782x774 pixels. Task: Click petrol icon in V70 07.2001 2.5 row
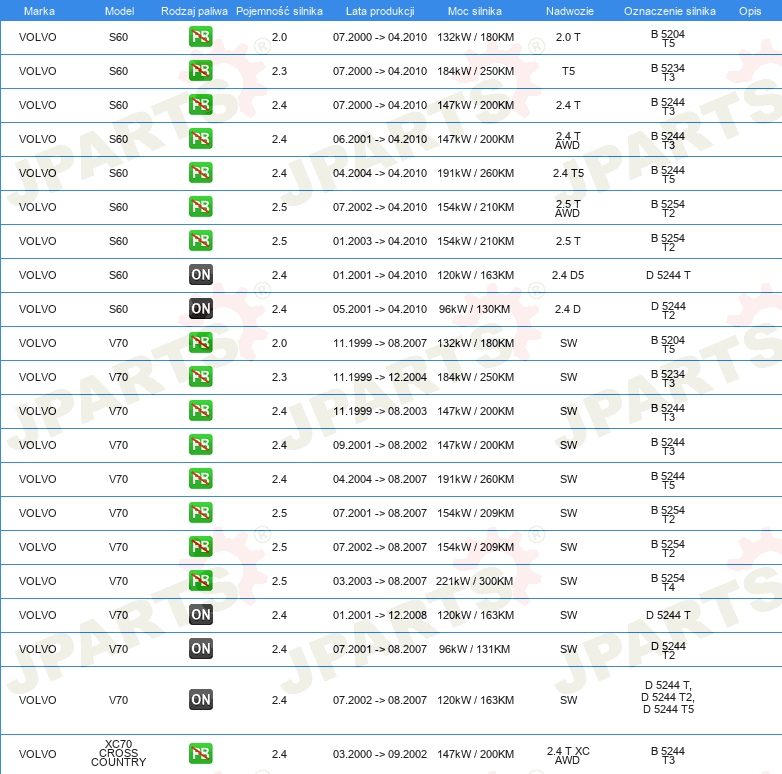coord(201,513)
